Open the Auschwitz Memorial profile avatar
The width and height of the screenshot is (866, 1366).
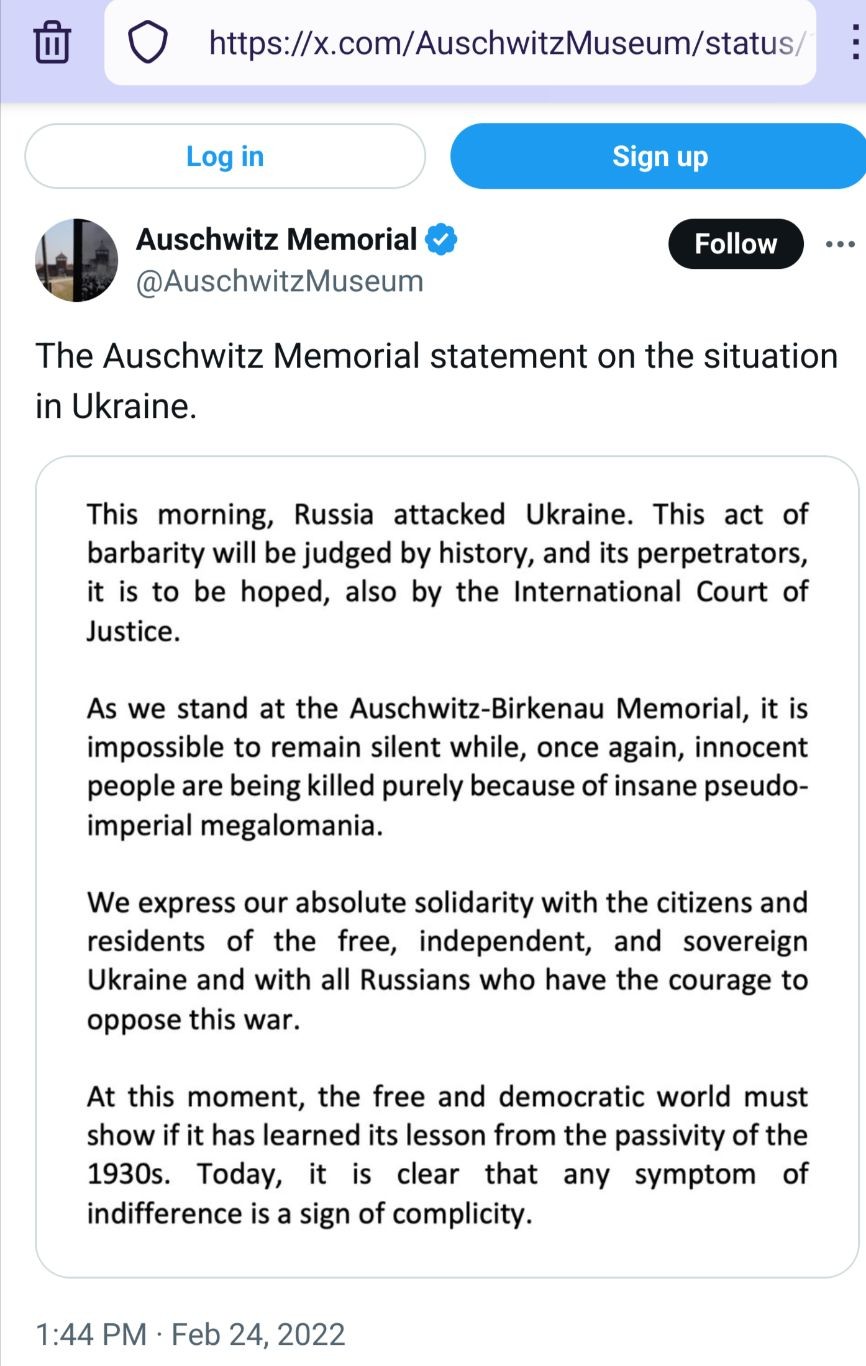click(x=77, y=260)
